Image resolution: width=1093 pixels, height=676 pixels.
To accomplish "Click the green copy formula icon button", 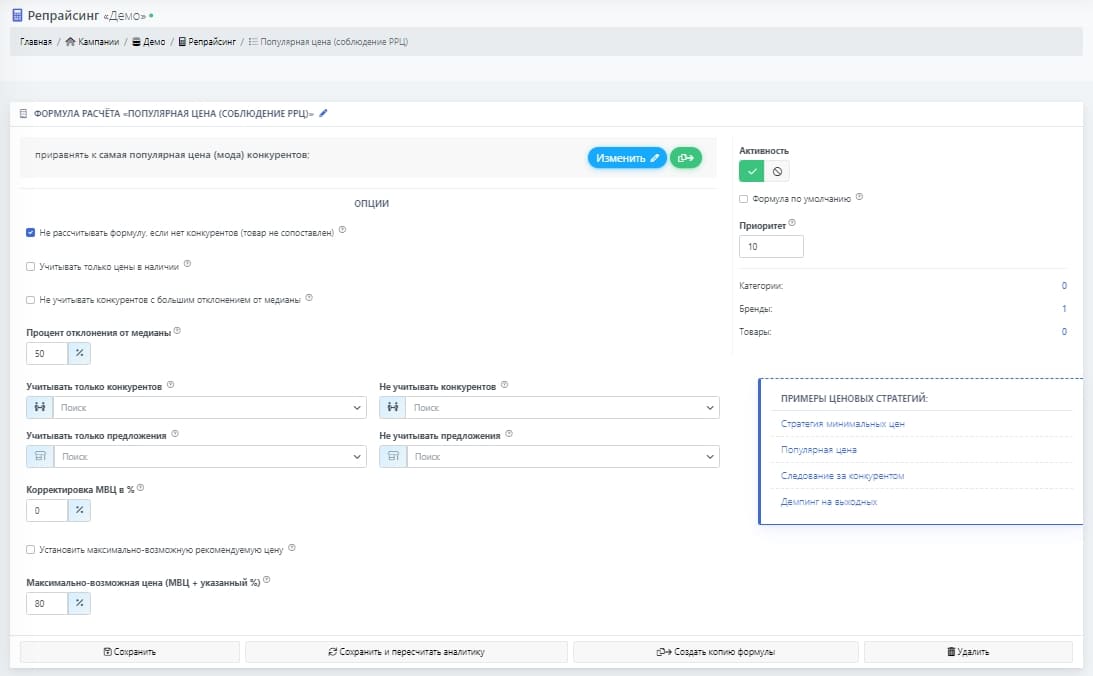I will [686, 157].
